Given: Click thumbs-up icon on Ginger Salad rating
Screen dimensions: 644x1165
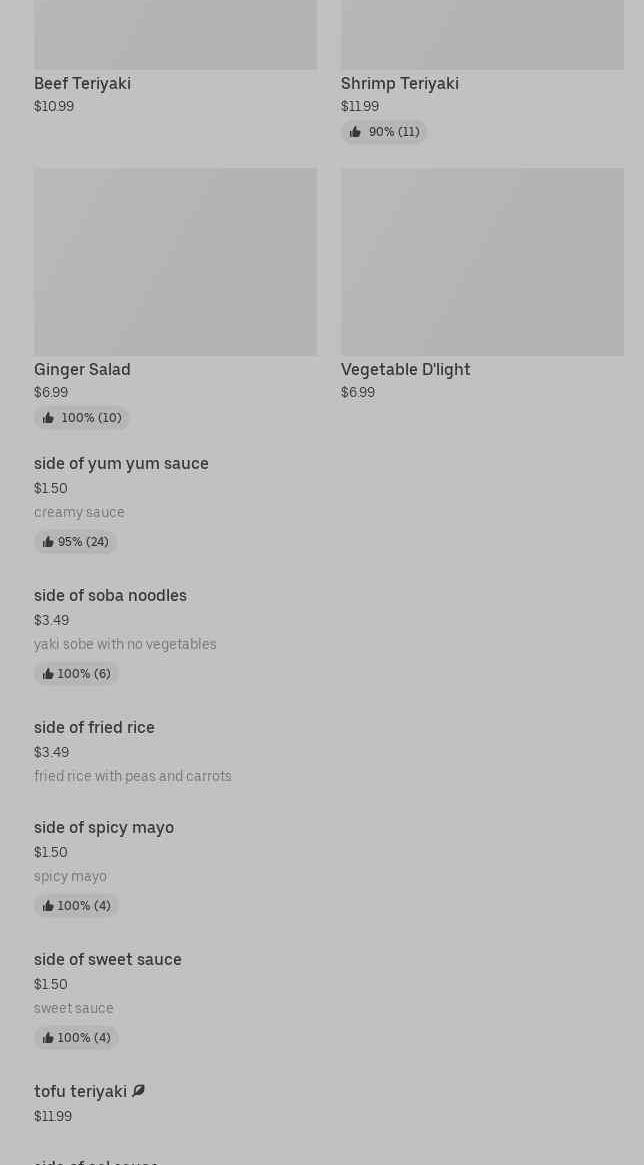Looking at the screenshot, I should [x=48, y=418].
